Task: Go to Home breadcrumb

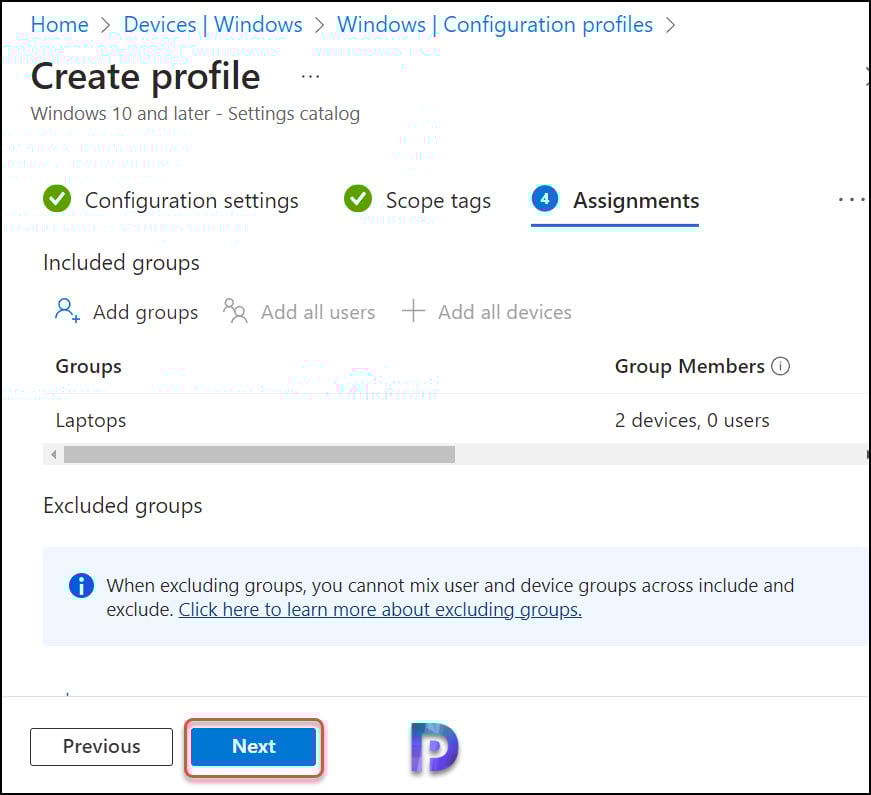Action: coord(59,24)
